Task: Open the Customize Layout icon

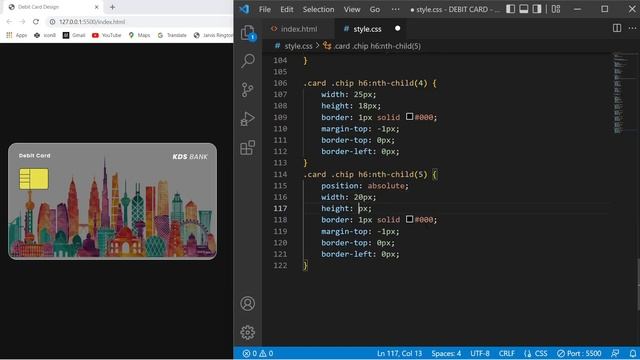Action: pos(556,9)
